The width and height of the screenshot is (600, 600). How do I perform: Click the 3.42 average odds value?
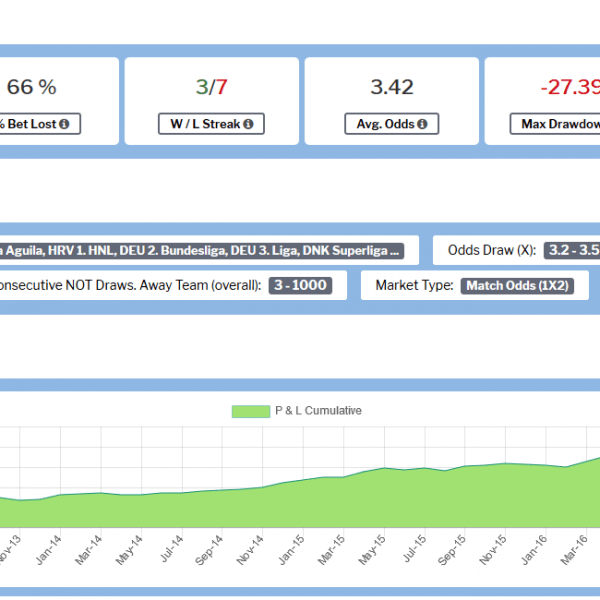pyautogui.click(x=392, y=87)
